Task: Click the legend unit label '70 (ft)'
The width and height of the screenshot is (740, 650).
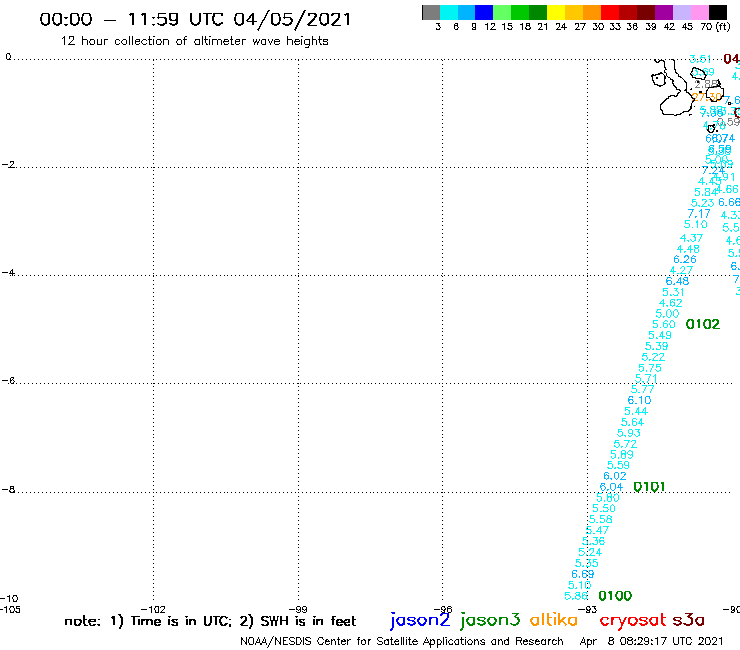Action: click(715, 26)
